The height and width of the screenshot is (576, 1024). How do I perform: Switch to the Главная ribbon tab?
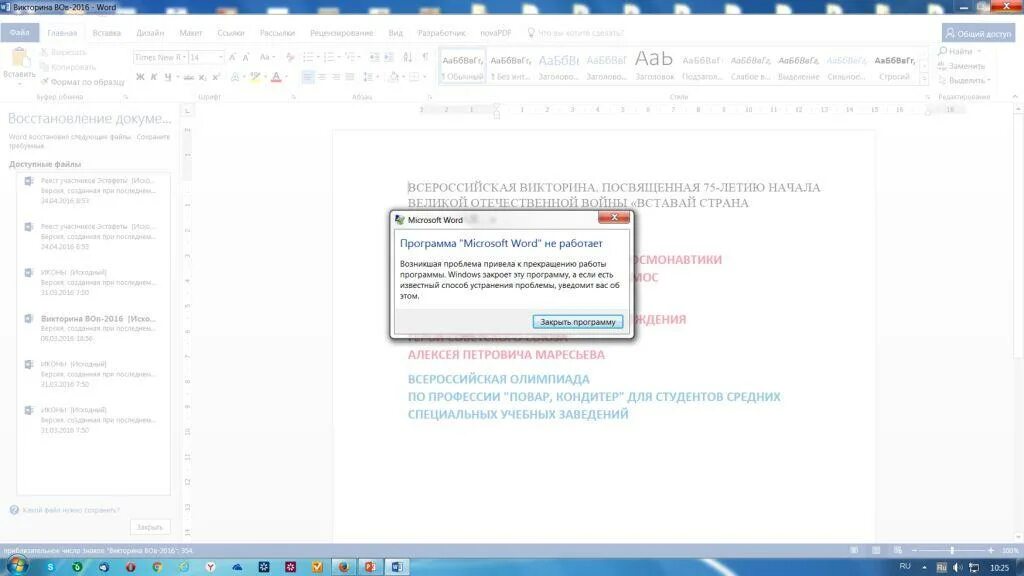coord(62,33)
